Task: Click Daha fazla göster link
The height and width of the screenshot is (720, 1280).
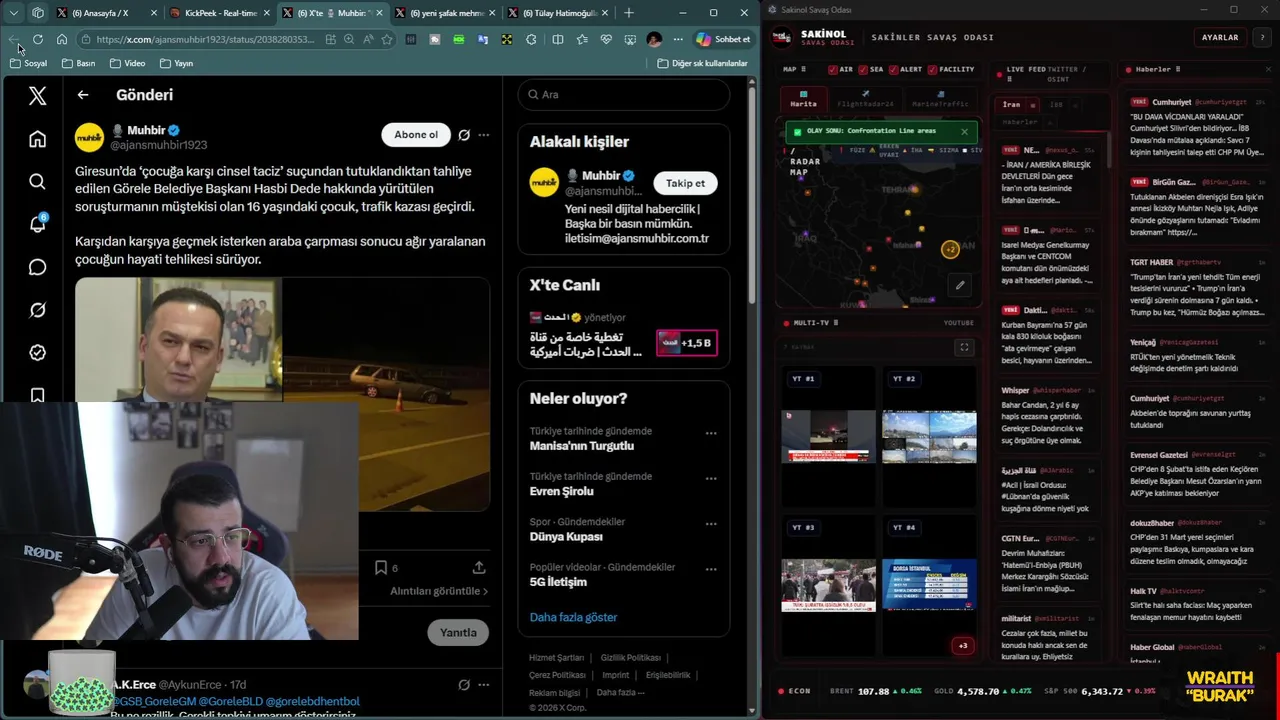Action: coord(573,617)
